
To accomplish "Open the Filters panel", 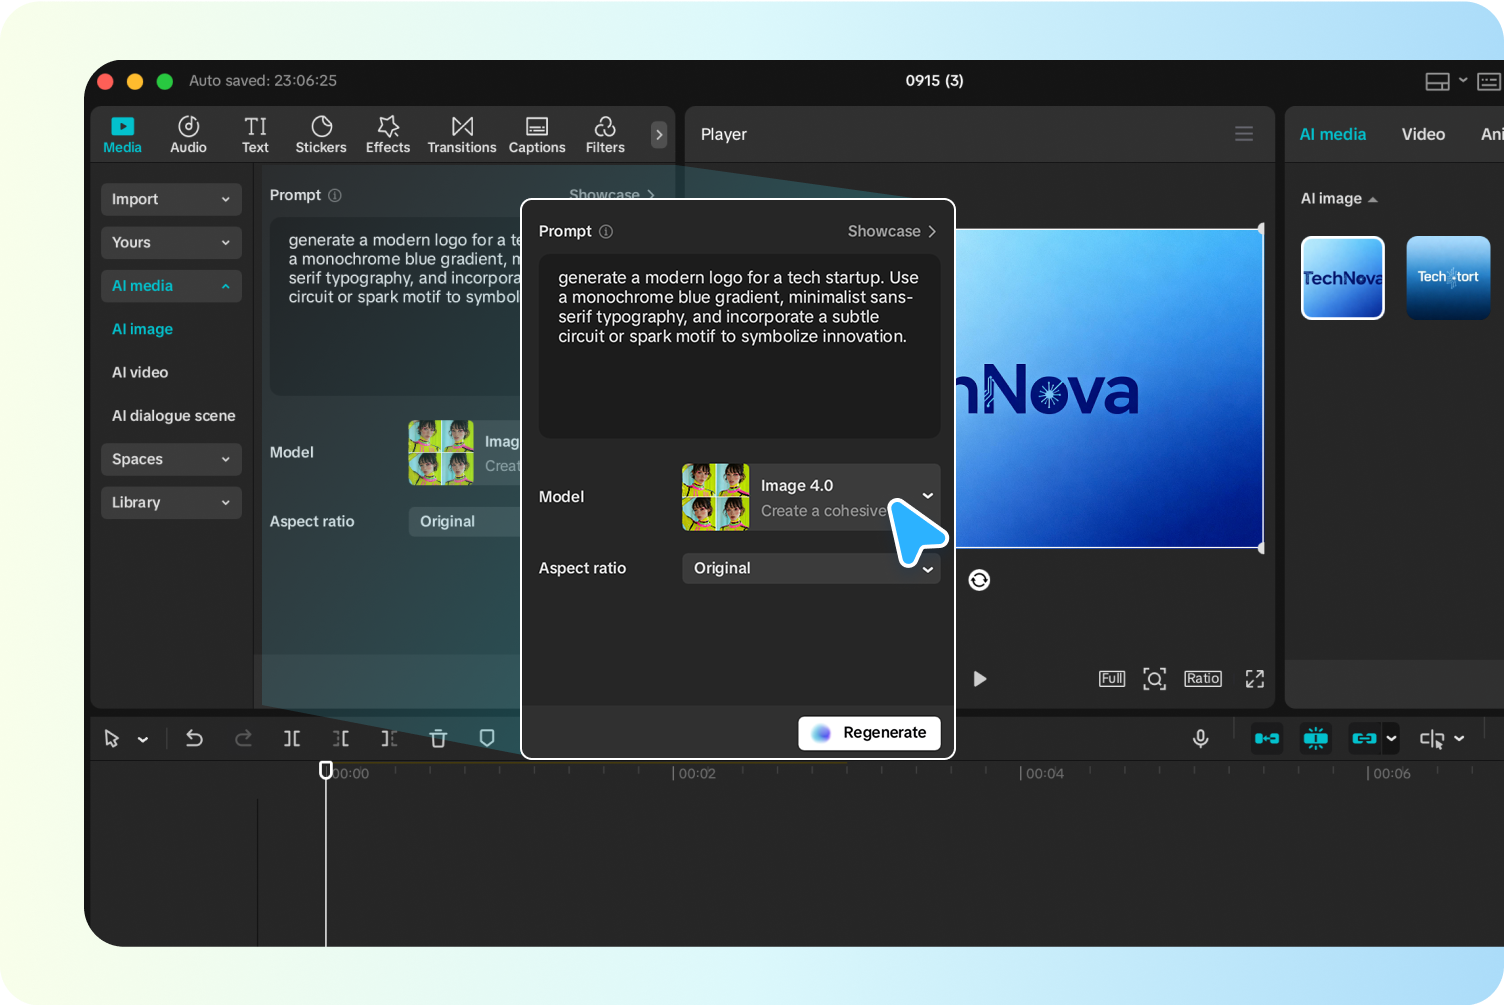I will tap(605, 134).
